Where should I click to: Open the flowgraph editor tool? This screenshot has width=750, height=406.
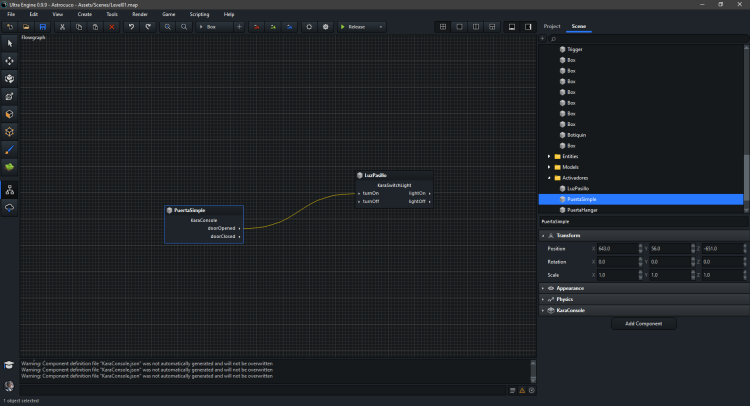tap(10, 189)
